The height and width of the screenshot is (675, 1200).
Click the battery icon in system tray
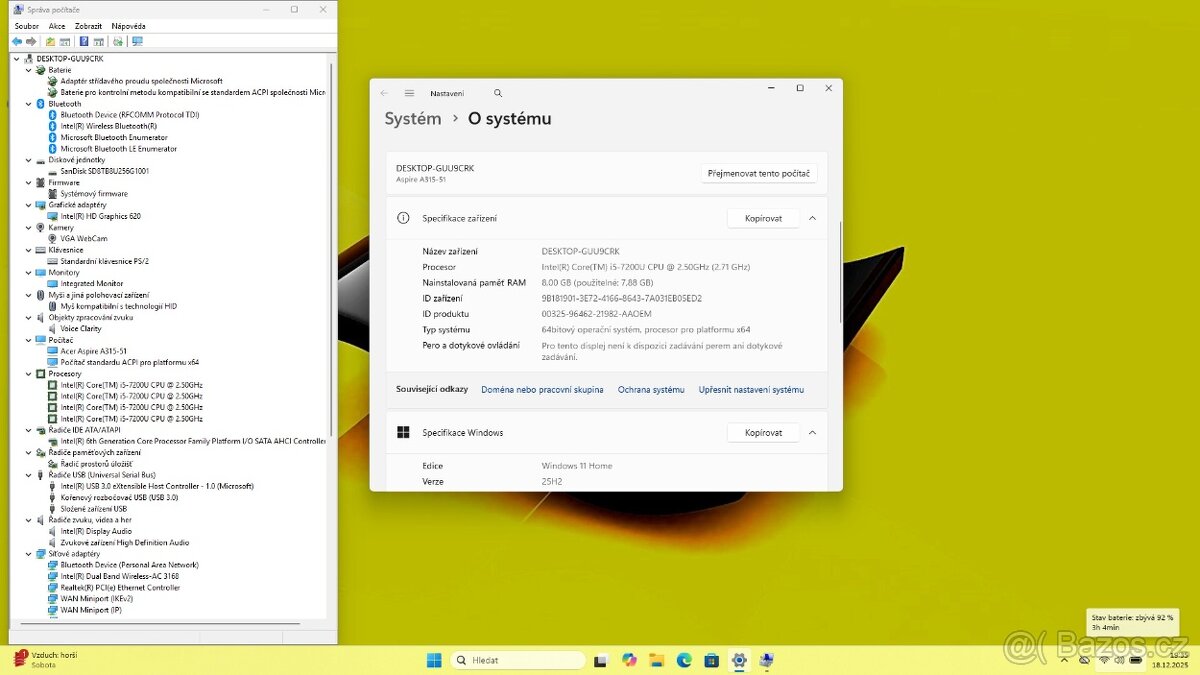click(1136, 660)
